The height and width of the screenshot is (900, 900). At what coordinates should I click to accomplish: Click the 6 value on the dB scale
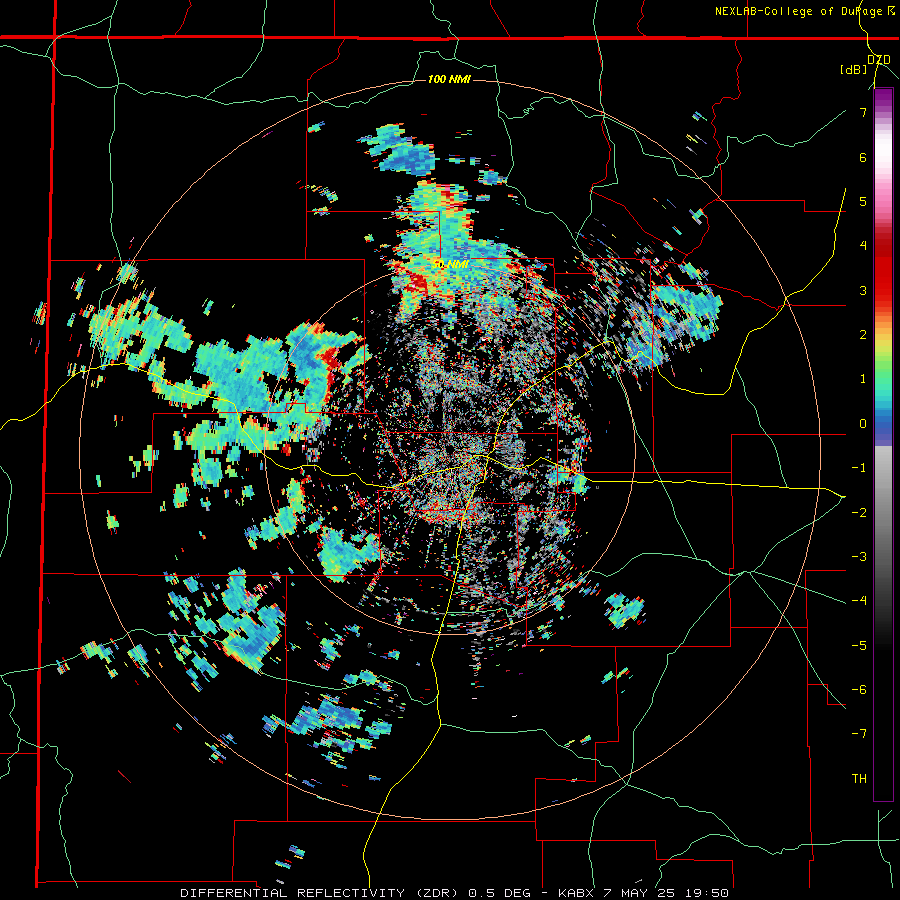point(863,157)
